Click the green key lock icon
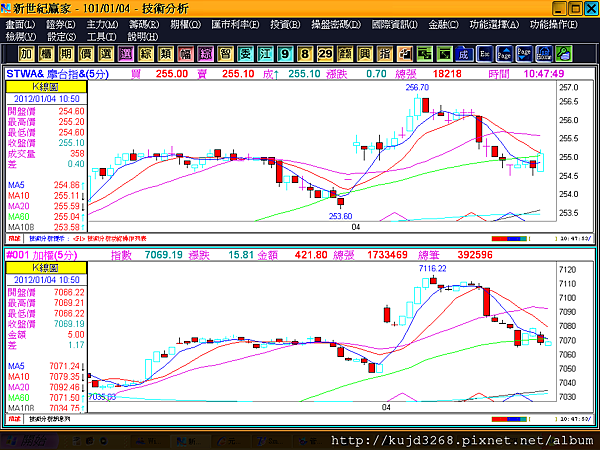600x450 pixels. pos(564,54)
